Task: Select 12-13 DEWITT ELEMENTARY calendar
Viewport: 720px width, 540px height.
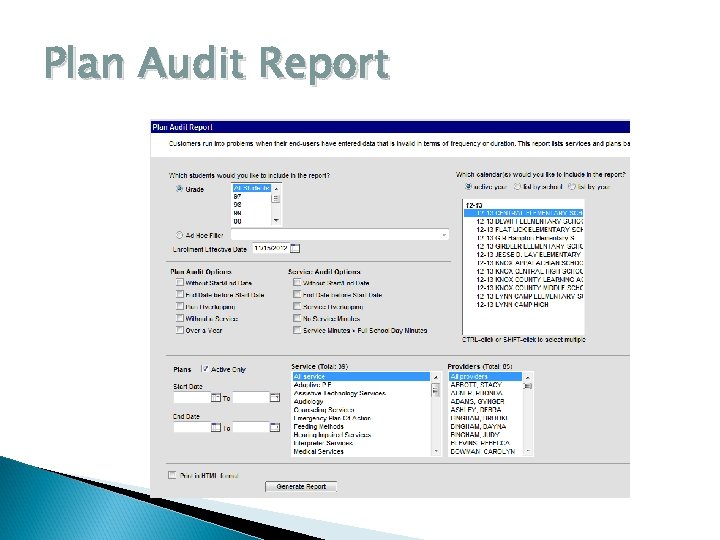Action: [x=523, y=221]
